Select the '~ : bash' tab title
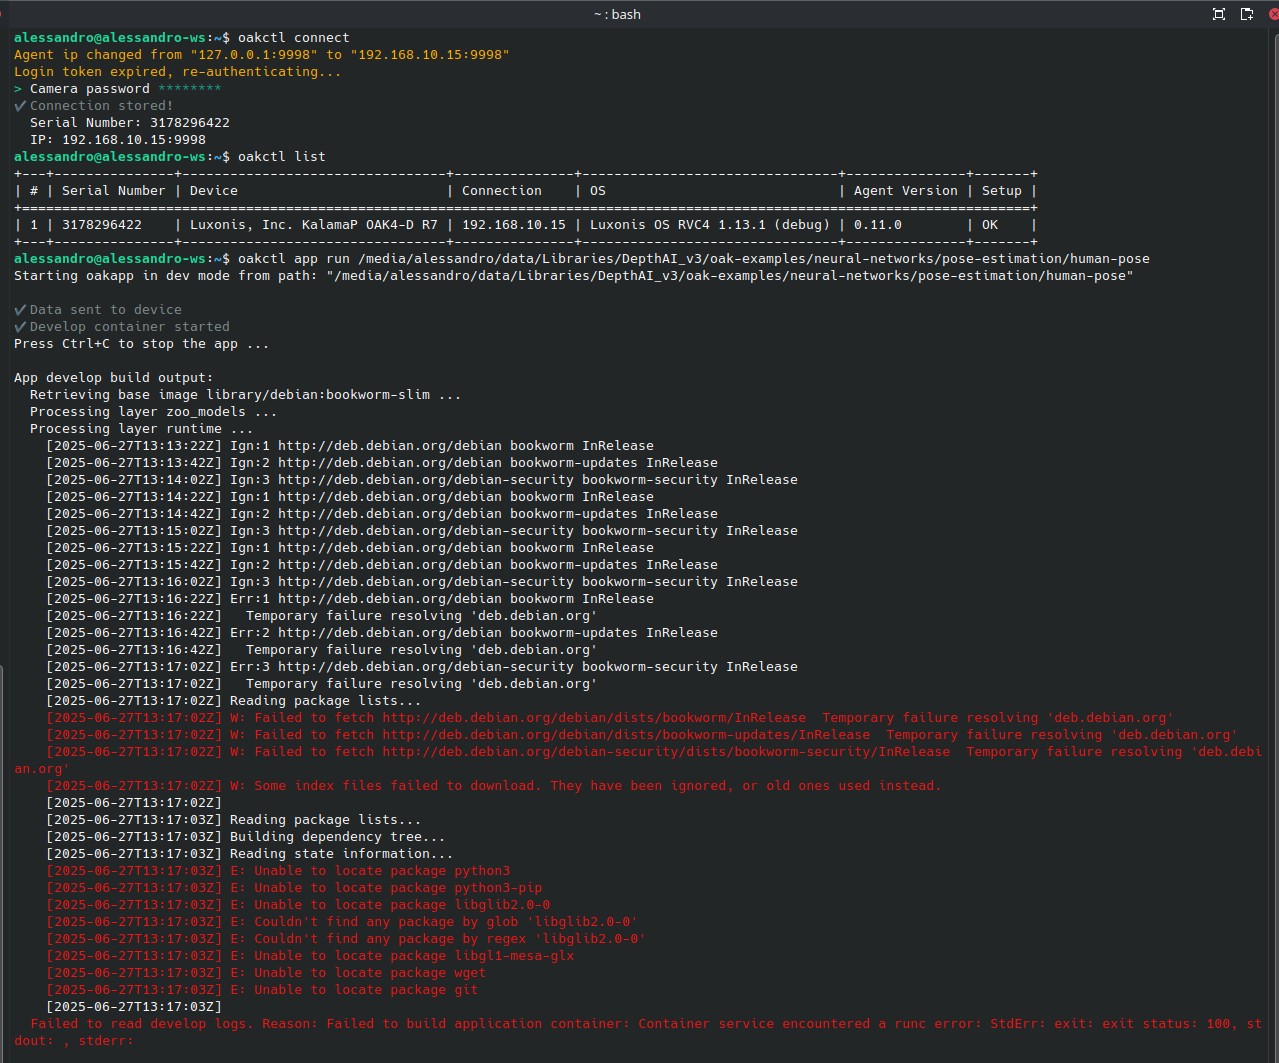 617,14
